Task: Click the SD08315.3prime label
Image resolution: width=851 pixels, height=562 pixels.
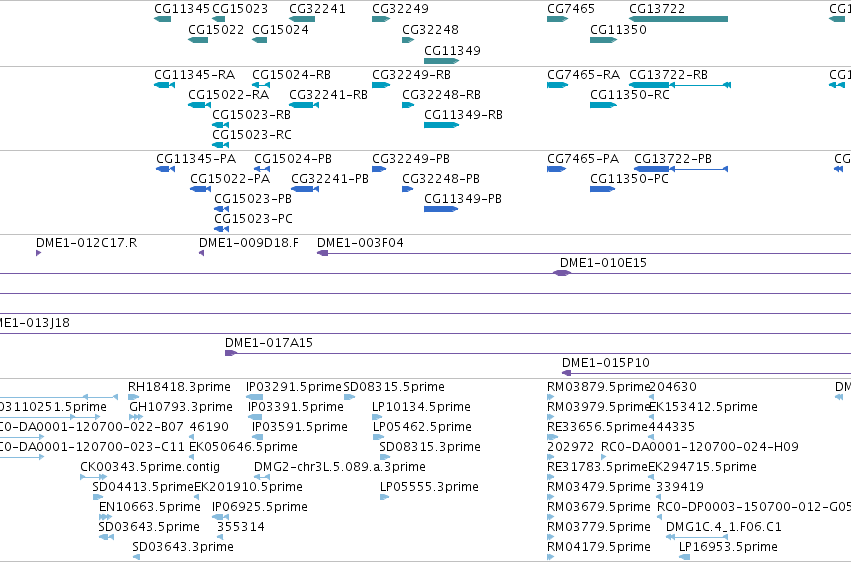Action: tap(430, 446)
